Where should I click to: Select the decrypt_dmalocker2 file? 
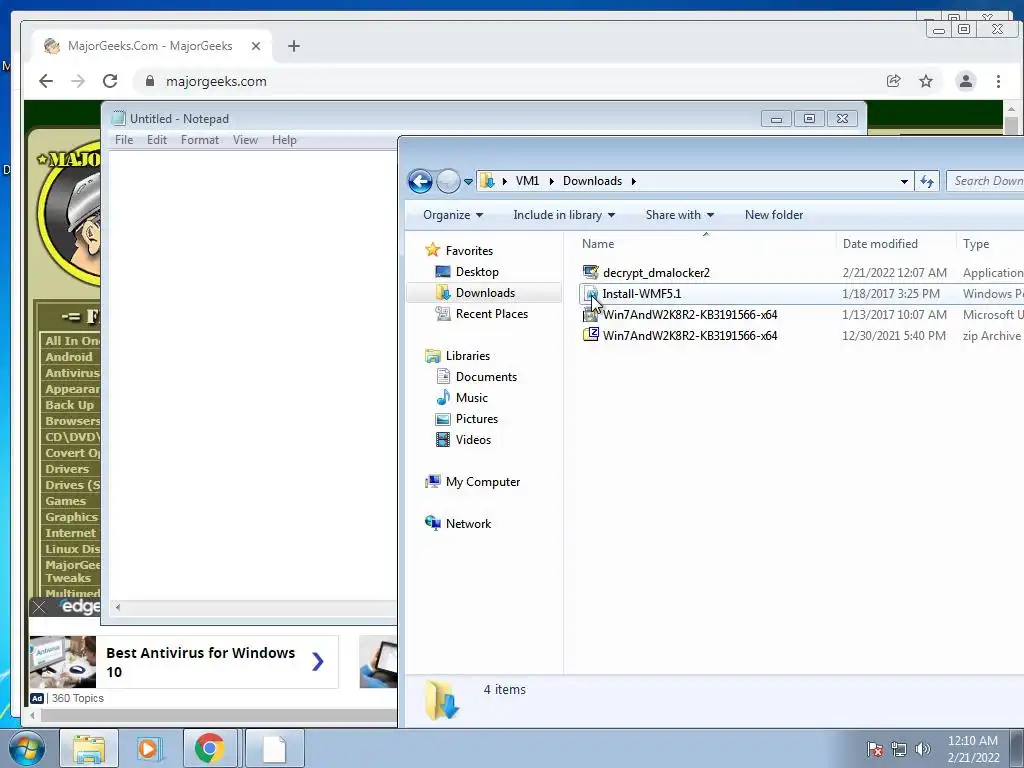click(656, 273)
